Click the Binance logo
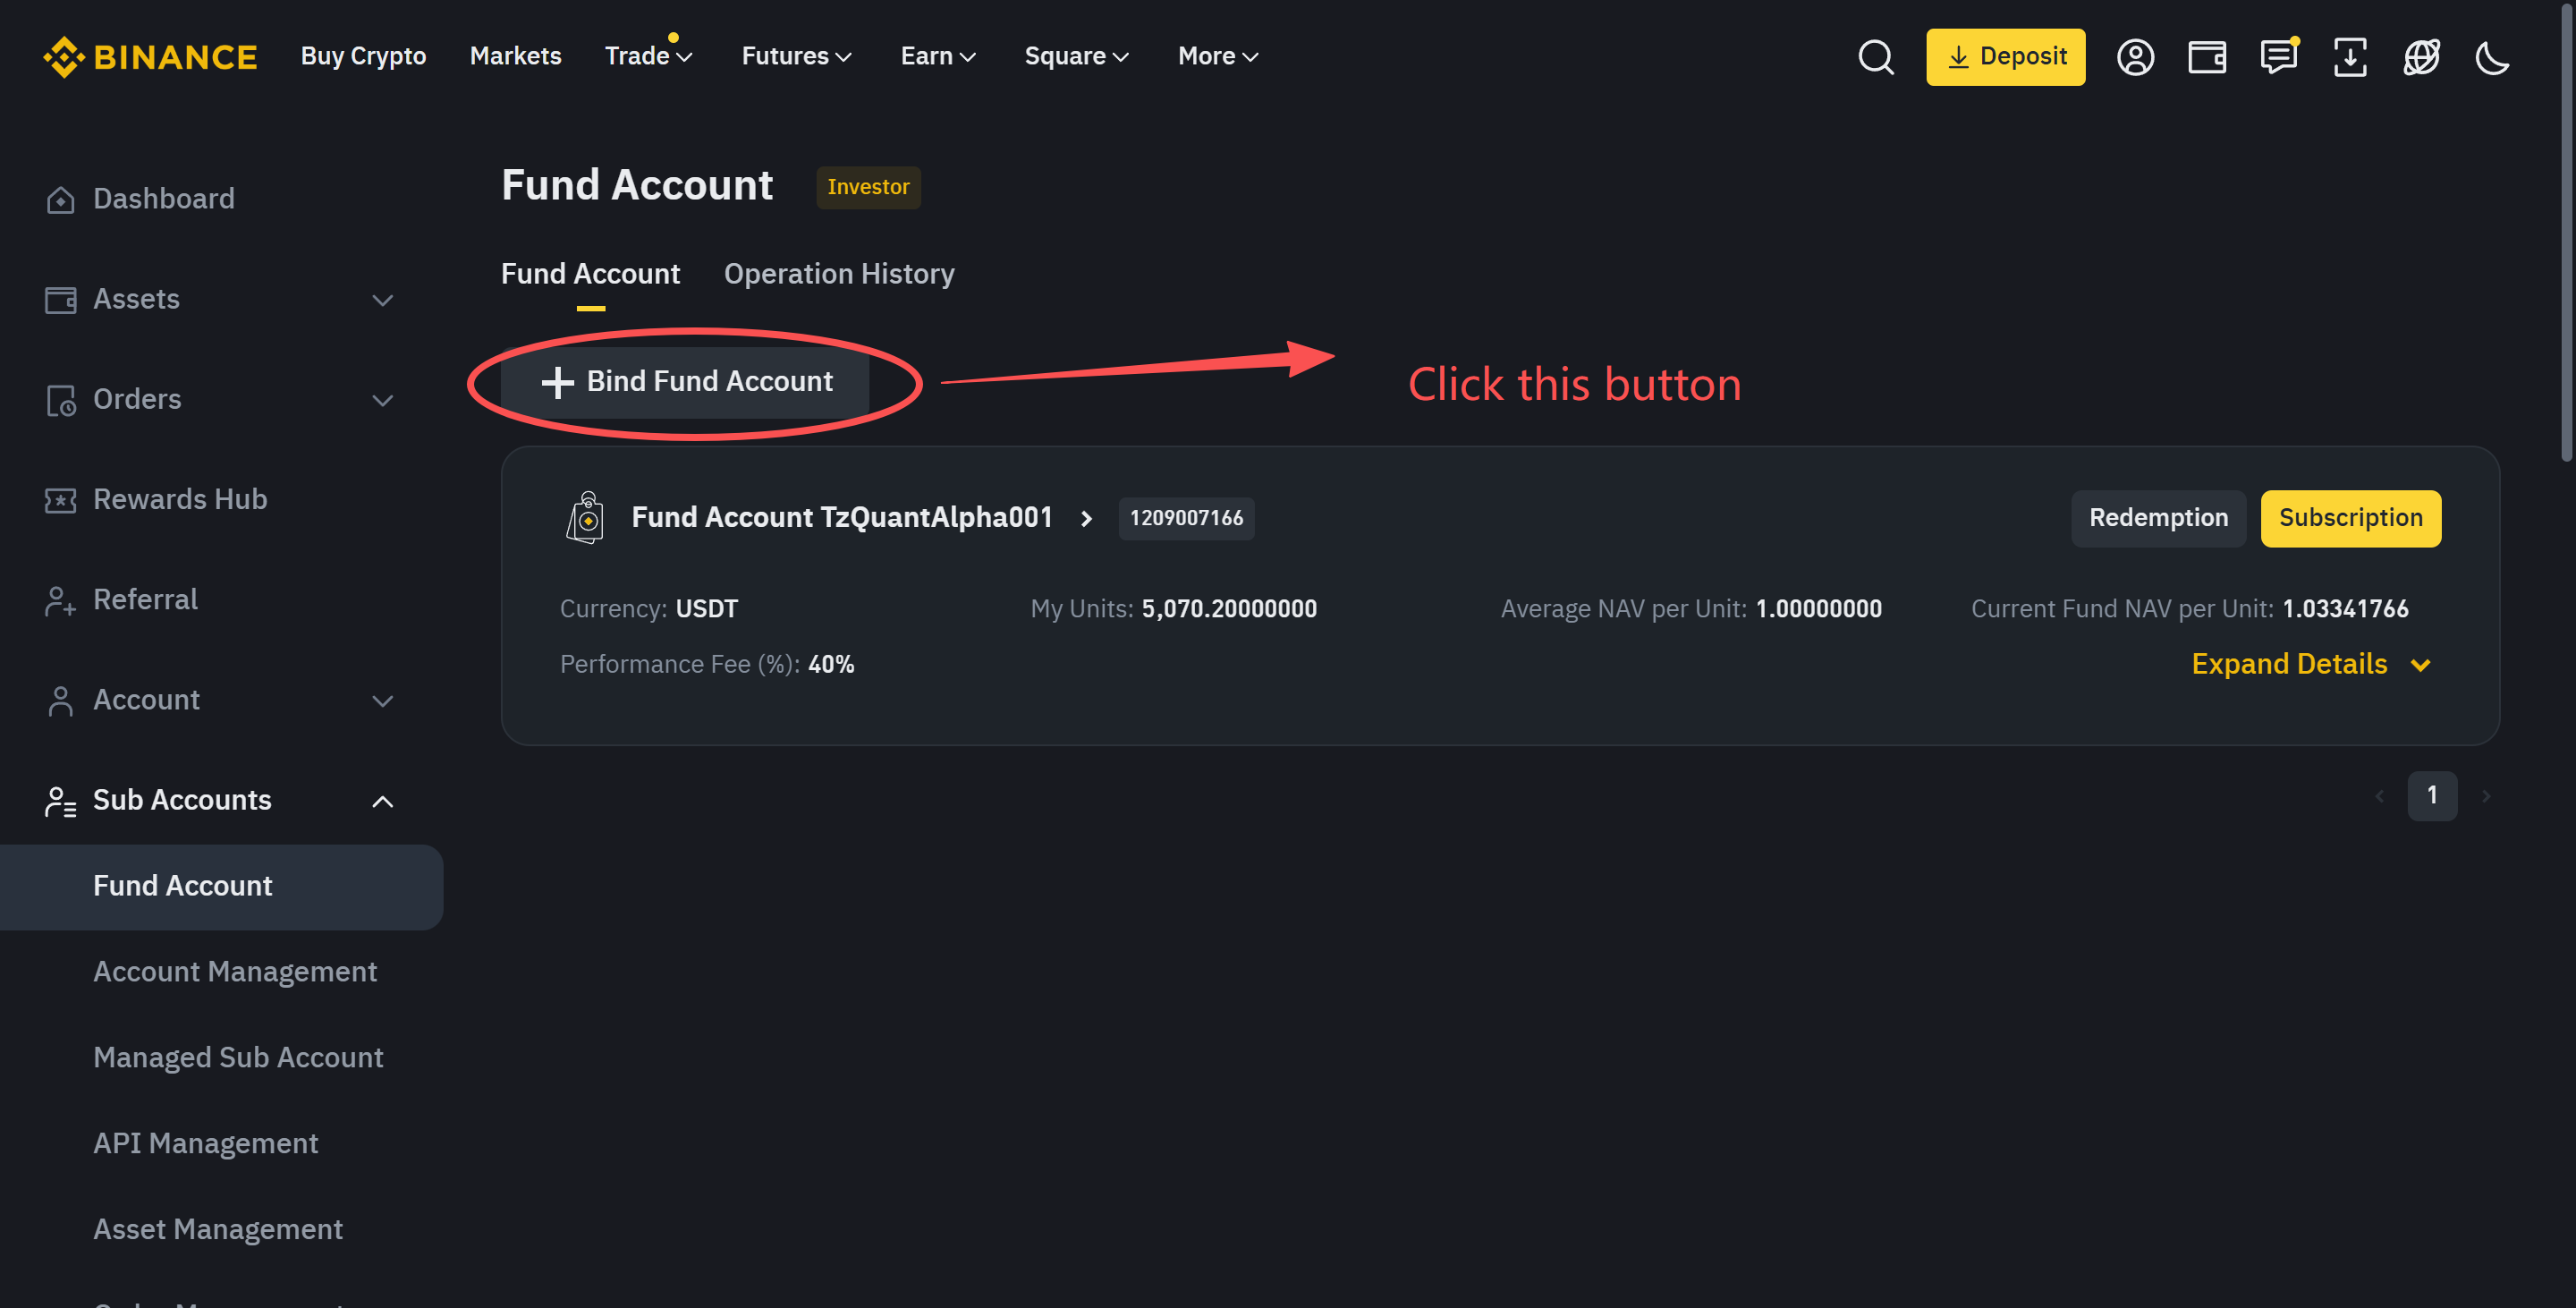Image resolution: width=2576 pixels, height=1308 pixels. pos(150,57)
